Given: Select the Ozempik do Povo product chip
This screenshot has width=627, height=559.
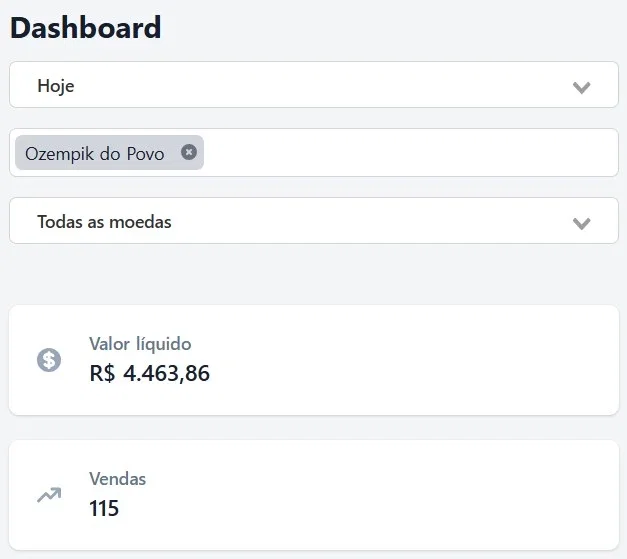Looking at the screenshot, I should (95, 154).
